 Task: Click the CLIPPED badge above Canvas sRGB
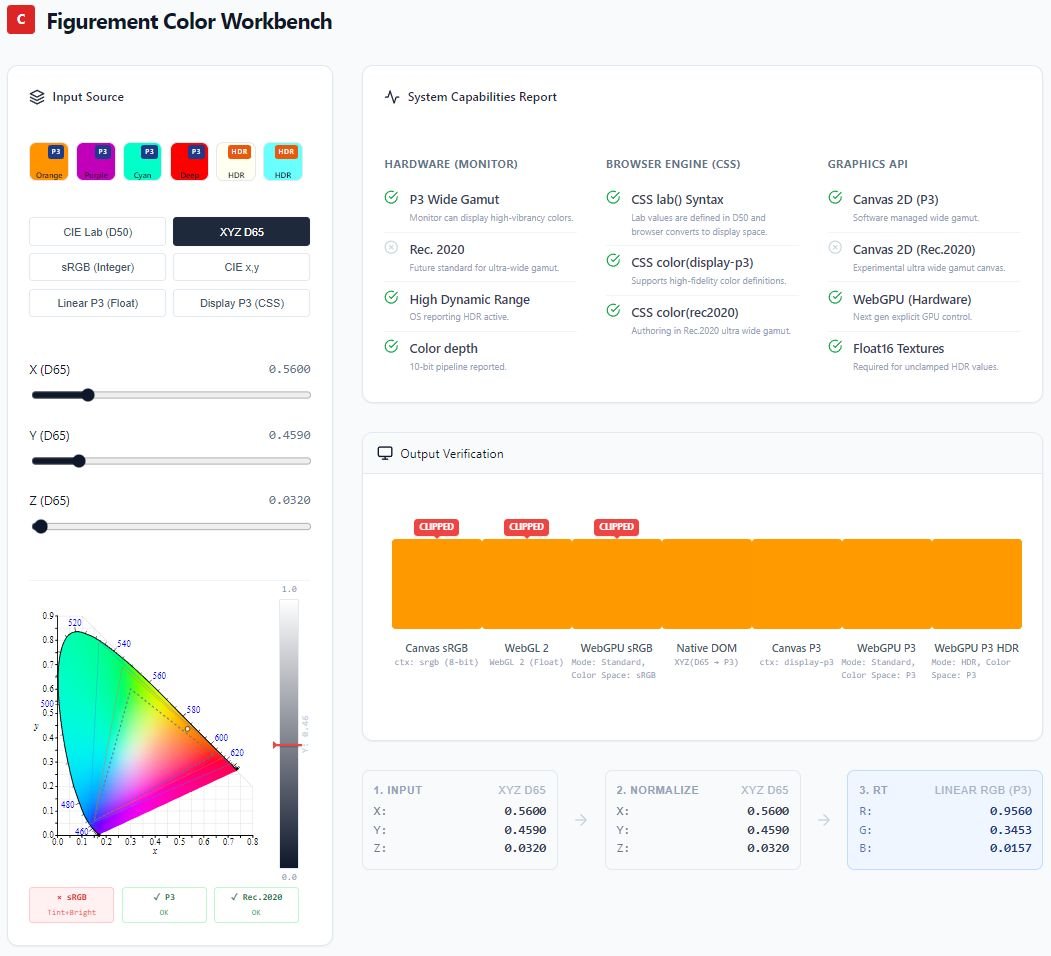[x=436, y=527]
